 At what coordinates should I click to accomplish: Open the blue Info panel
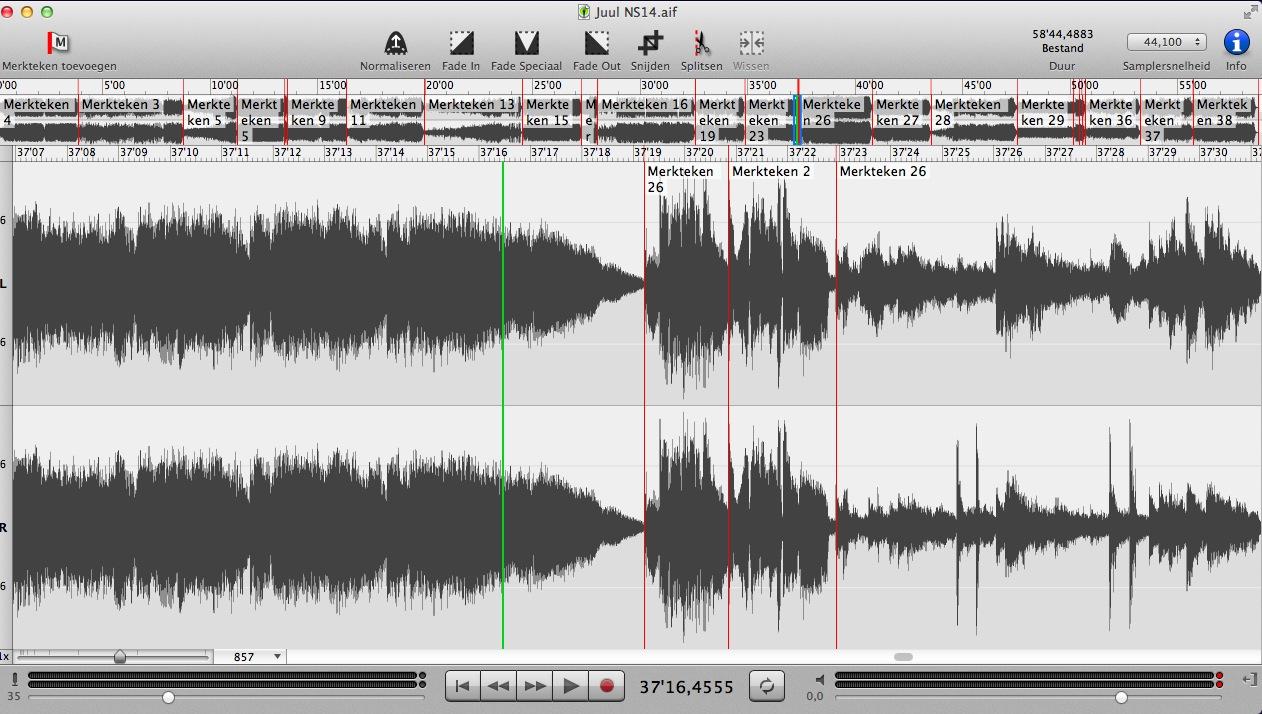click(1236, 43)
